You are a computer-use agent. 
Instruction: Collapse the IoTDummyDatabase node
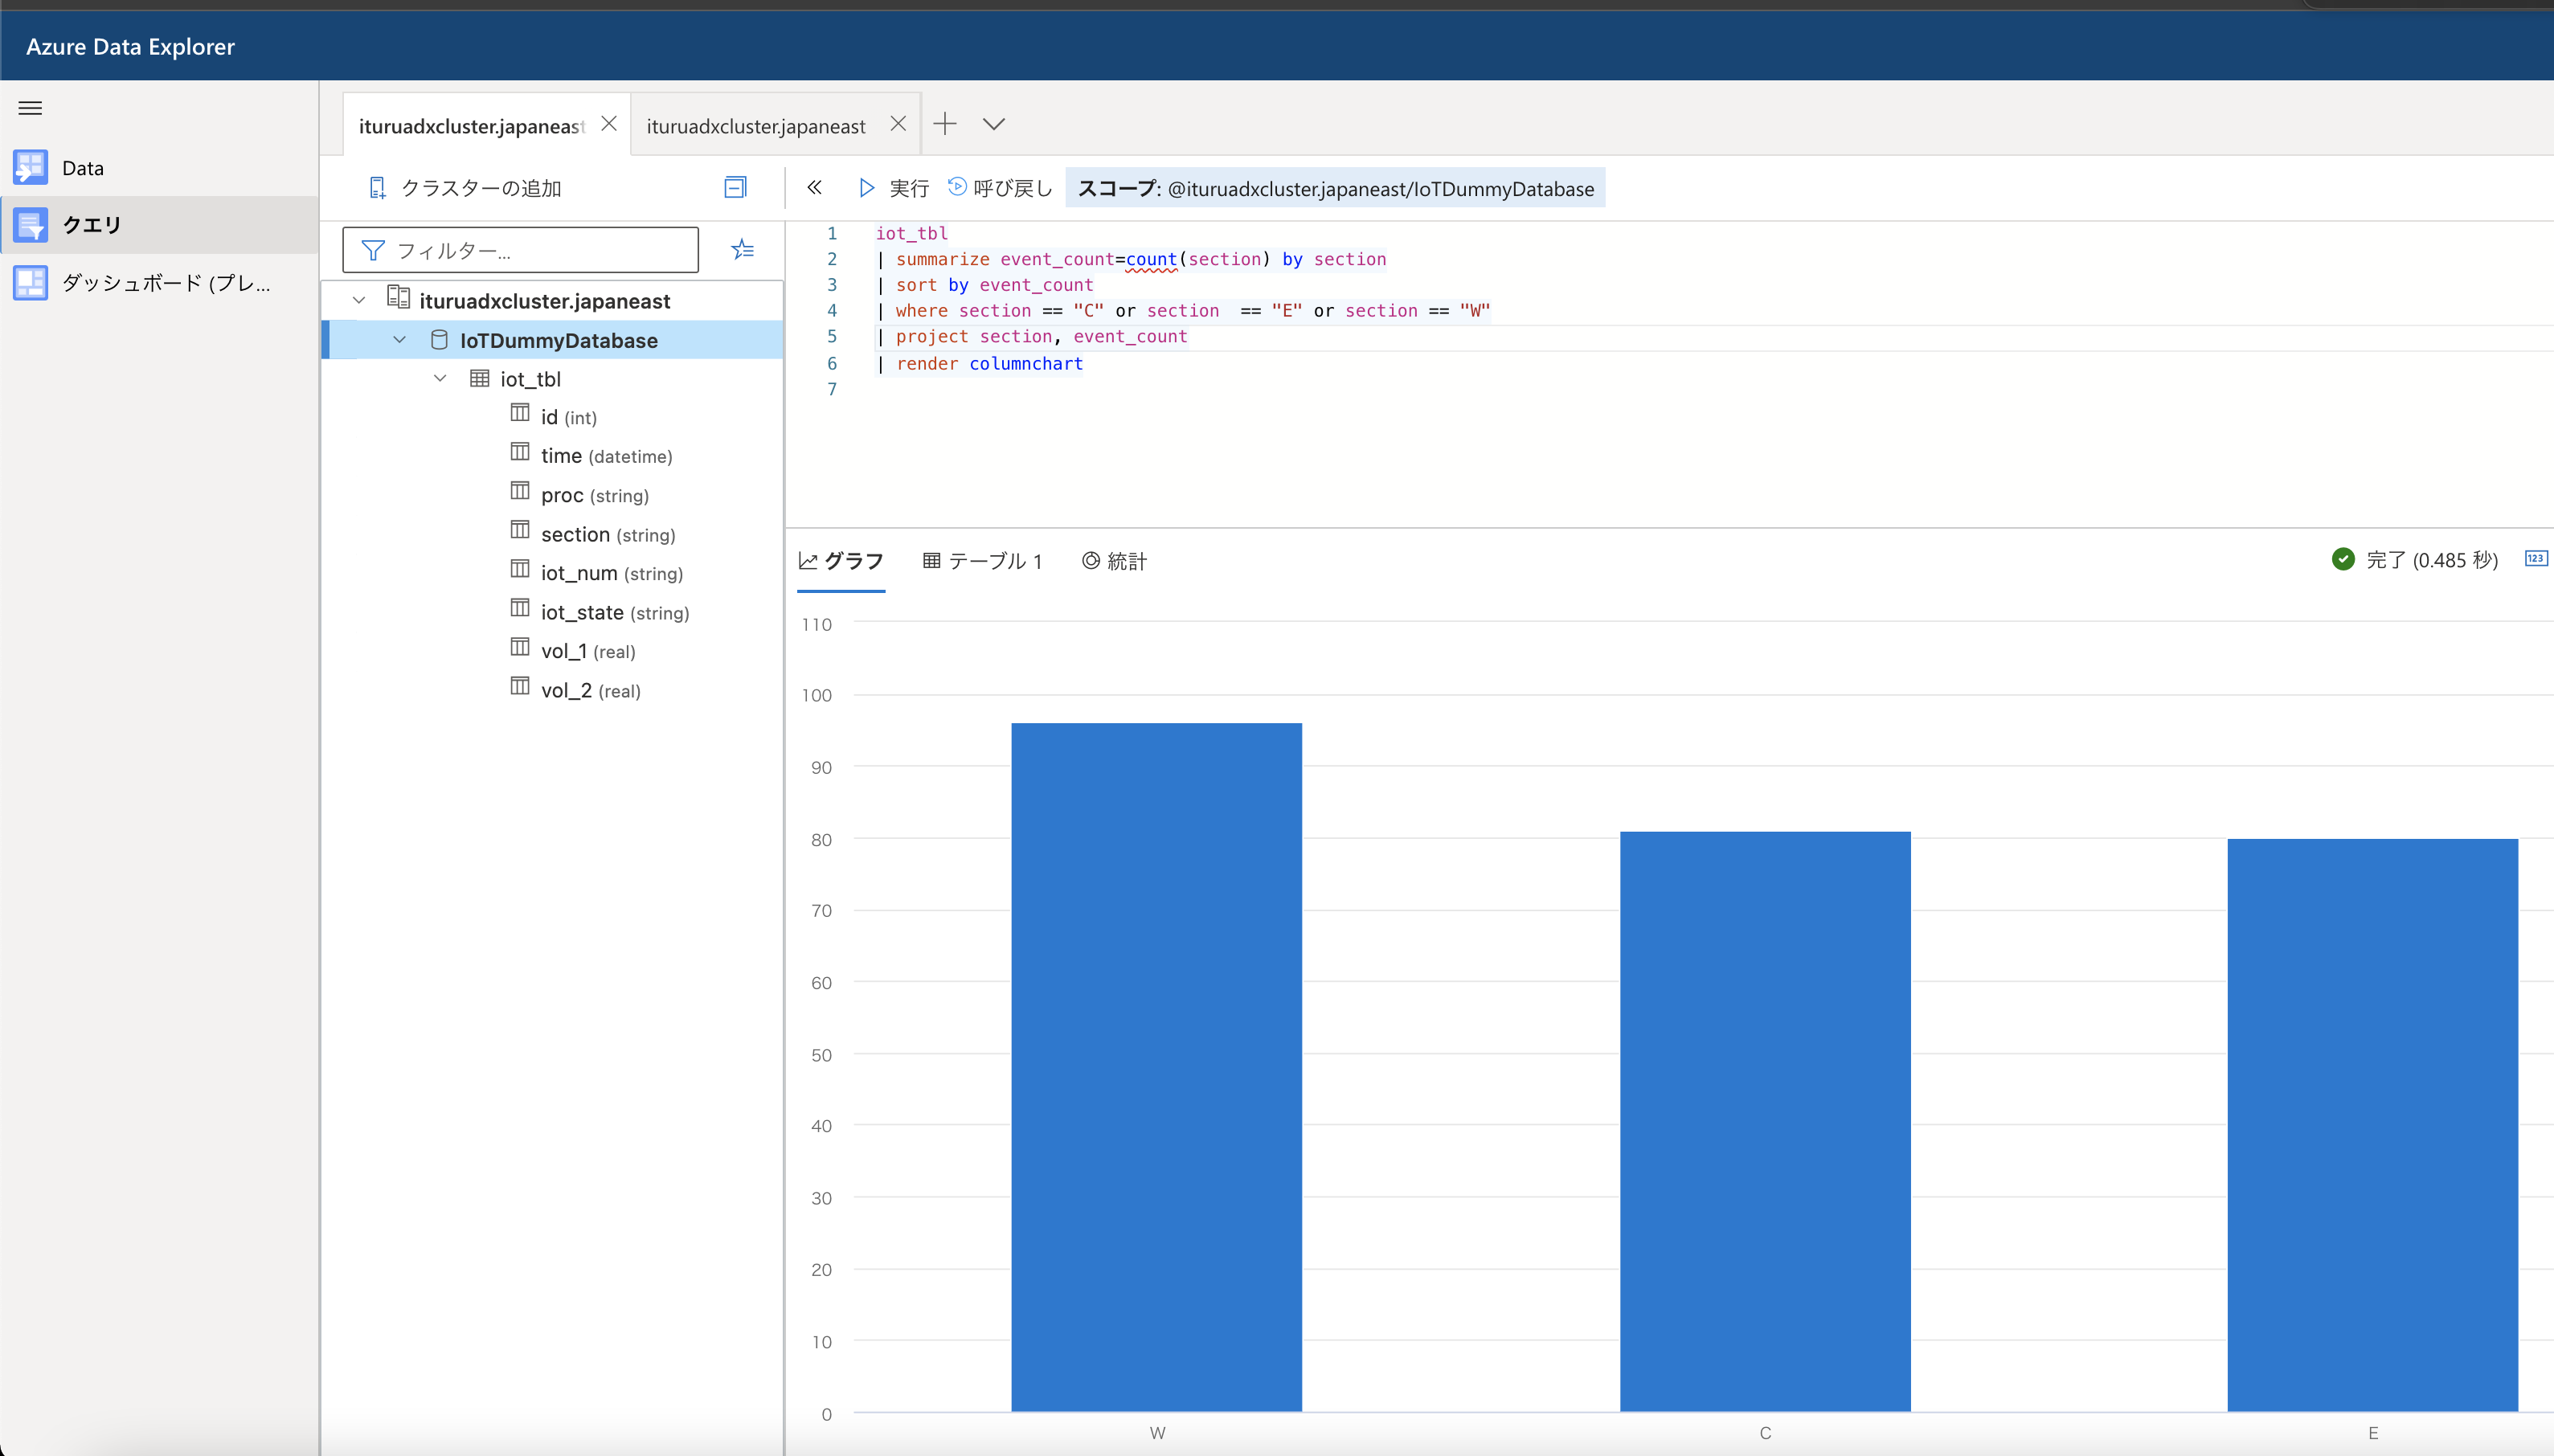(x=399, y=340)
